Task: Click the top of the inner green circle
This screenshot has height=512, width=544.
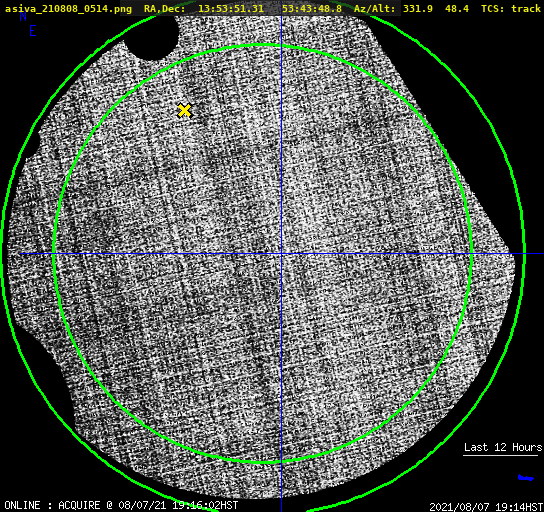Action: click(263, 45)
